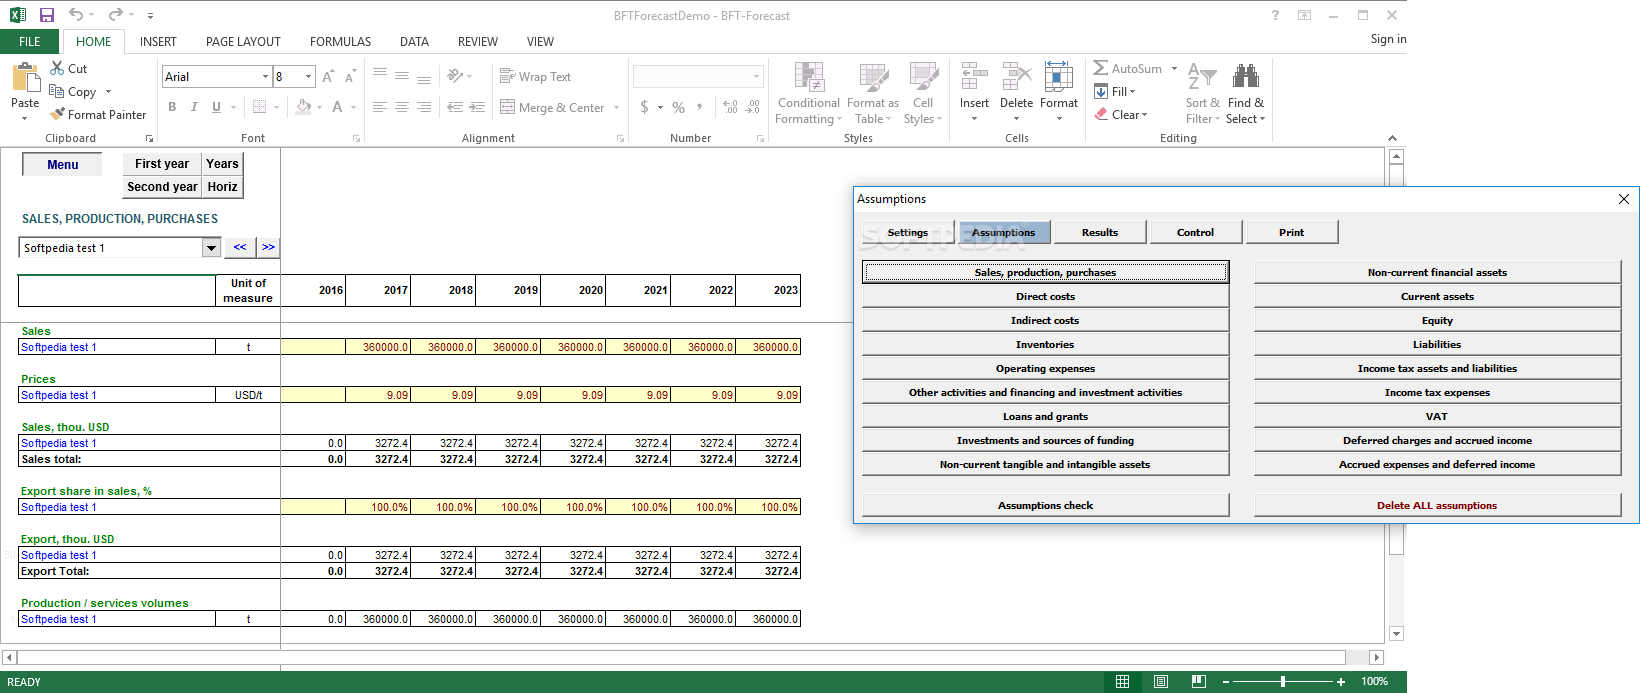Increase decimal places
1640x693 pixels.
point(730,107)
